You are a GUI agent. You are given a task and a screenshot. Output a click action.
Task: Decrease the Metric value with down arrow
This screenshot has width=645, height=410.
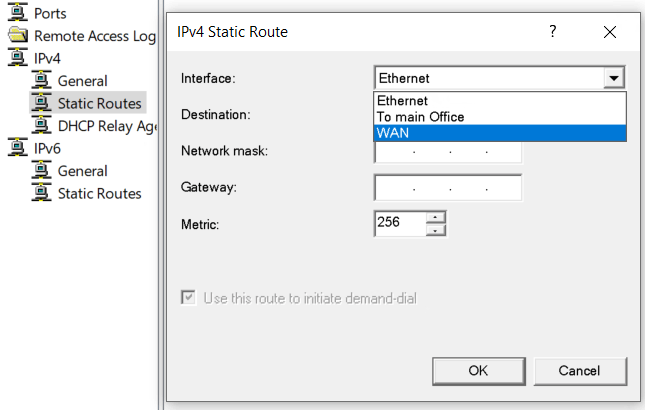pyautogui.click(x=436, y=230)
